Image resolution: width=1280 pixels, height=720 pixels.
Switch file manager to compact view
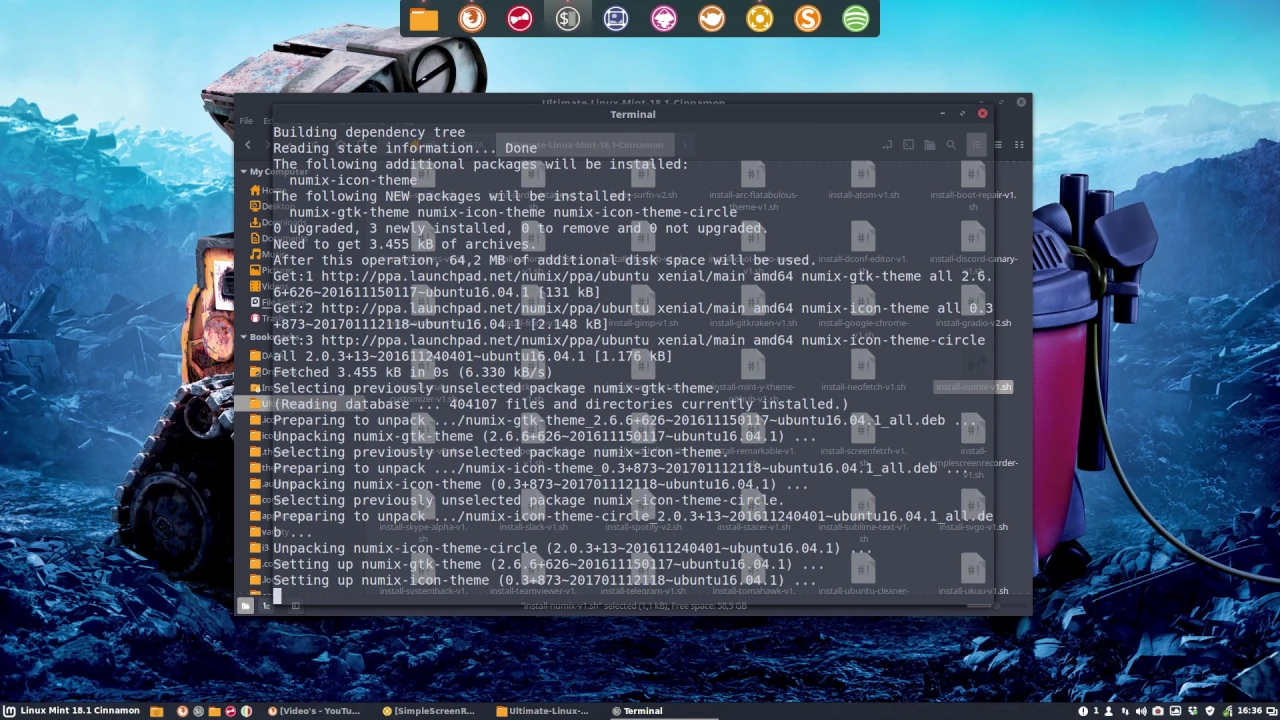1019,145
